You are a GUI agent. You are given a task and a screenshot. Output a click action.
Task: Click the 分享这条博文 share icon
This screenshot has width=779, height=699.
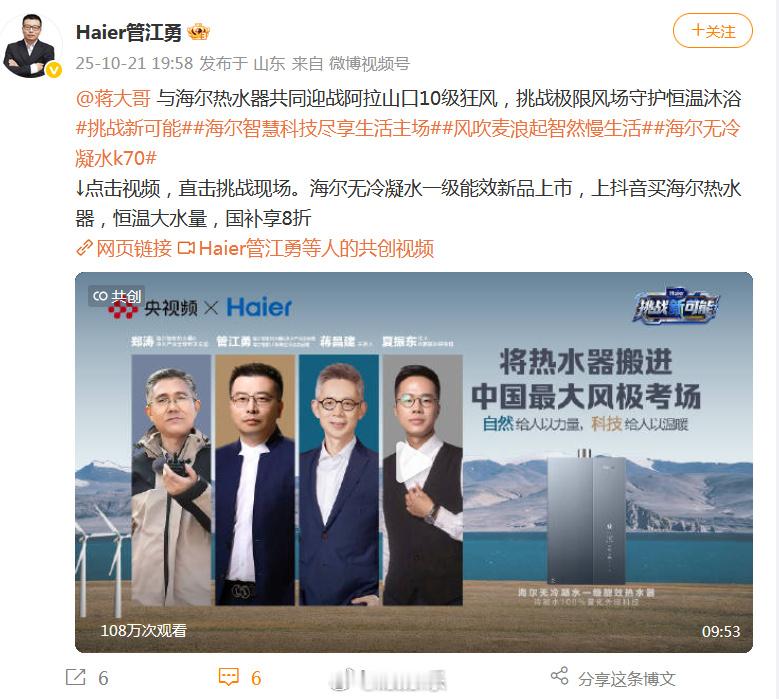(559, 676)
